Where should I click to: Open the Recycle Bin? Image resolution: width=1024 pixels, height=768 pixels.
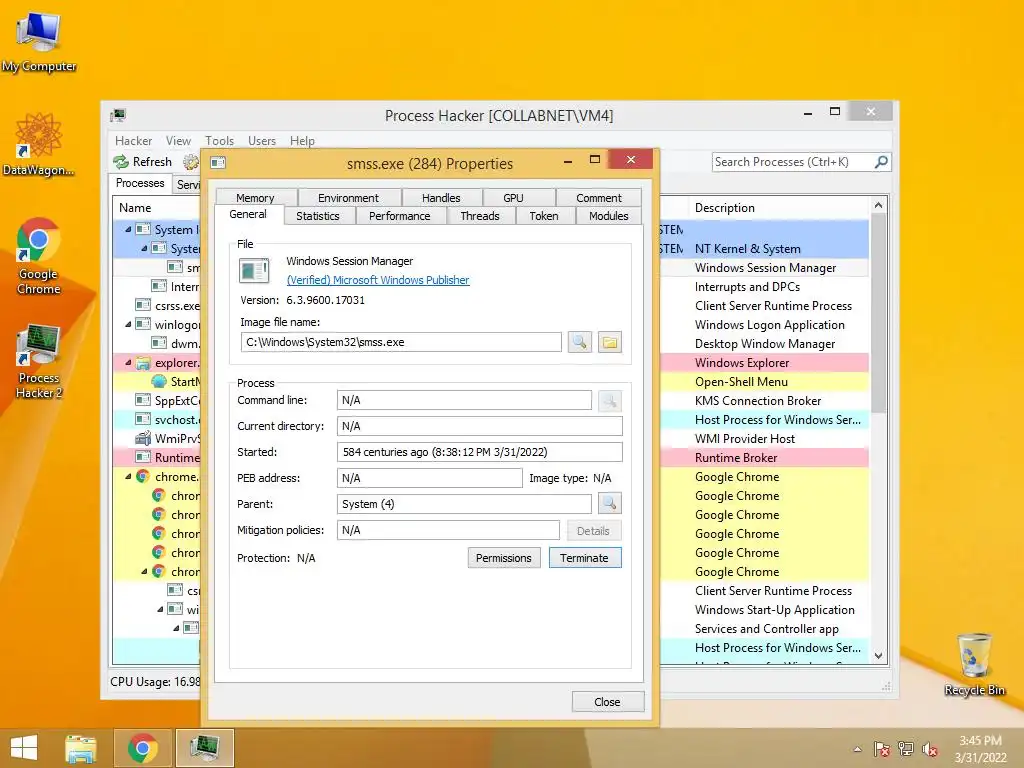click(974, 664)
